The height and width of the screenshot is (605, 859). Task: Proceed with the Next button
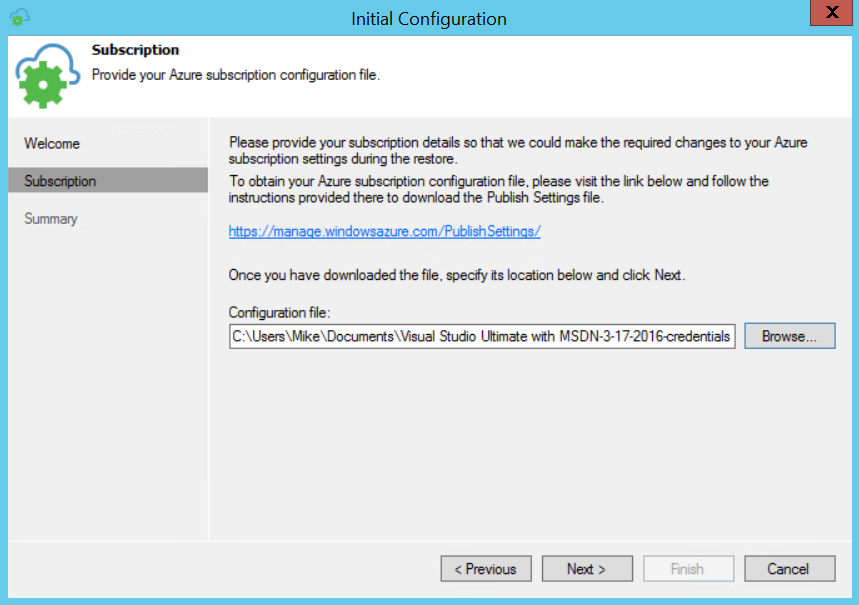click(x=587, y=569)
